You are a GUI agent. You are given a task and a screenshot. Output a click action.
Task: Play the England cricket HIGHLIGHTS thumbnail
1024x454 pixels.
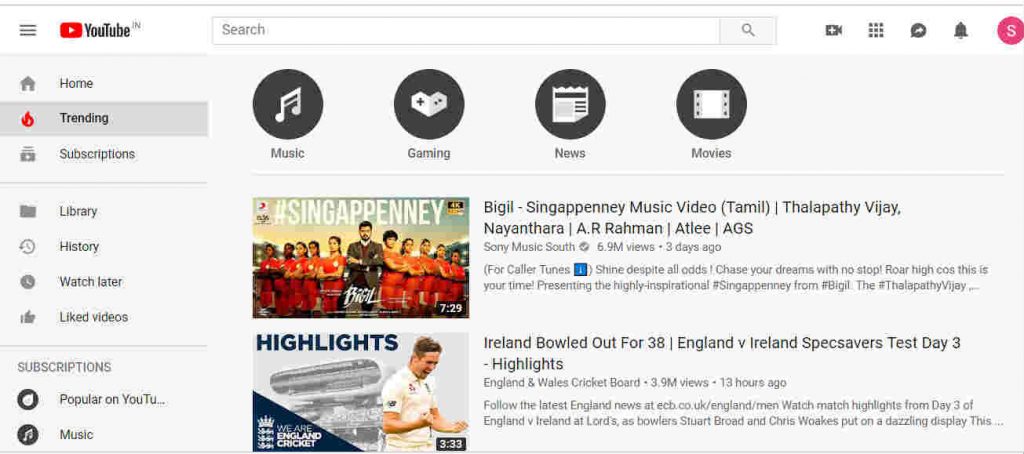click(360, 392)
